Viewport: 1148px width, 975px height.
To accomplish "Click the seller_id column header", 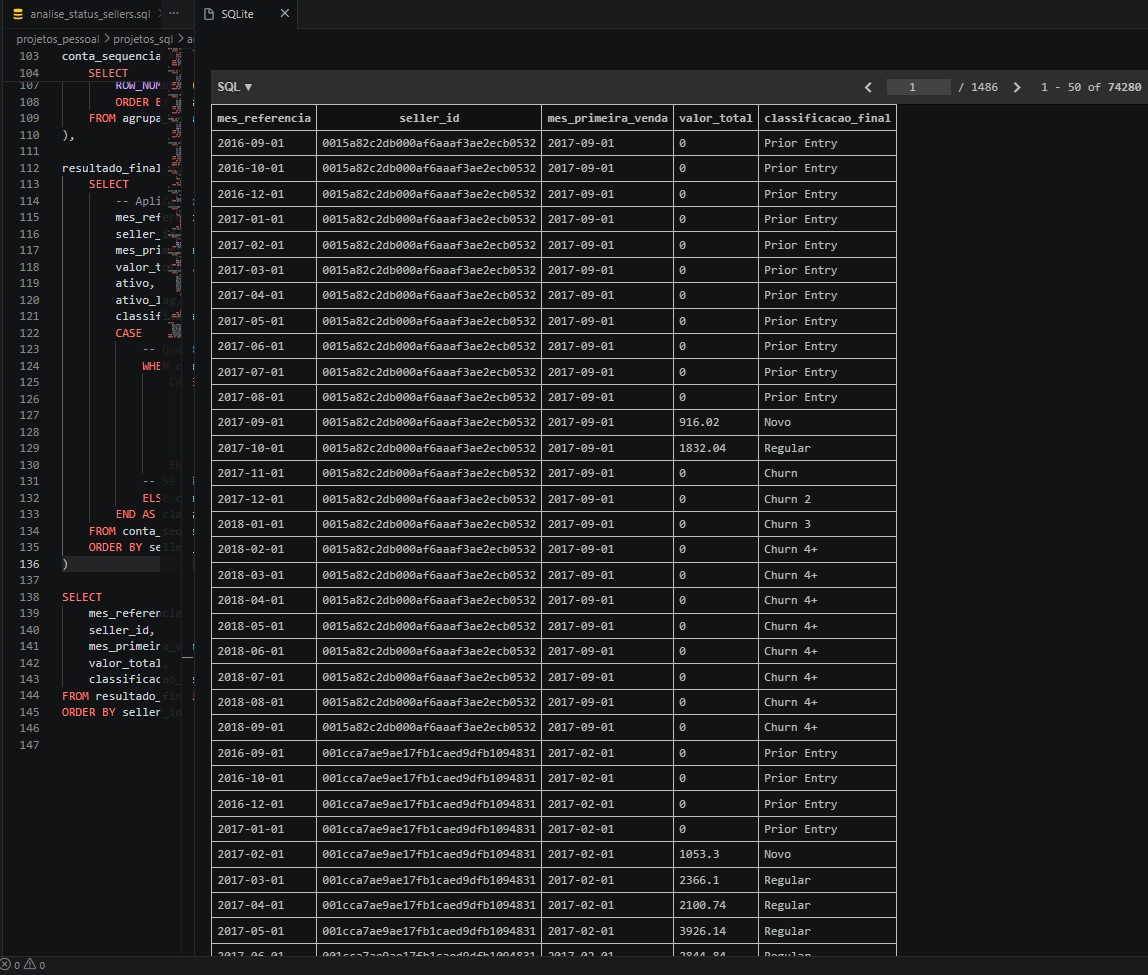I will (429, 118).
